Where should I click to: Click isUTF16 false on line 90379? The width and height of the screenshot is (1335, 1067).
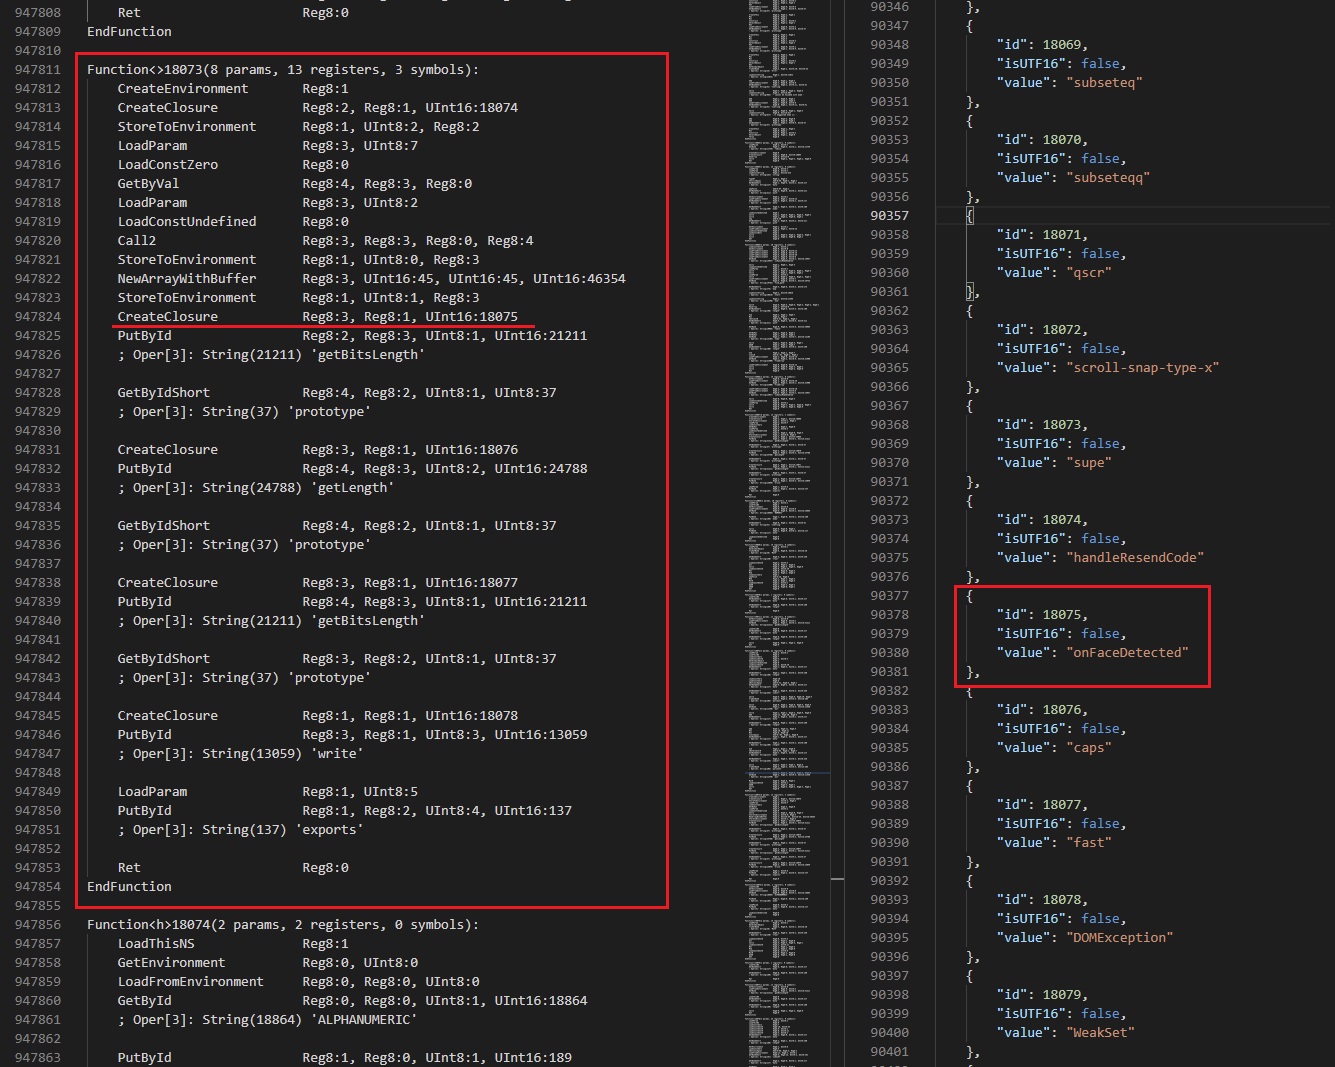[1062, 634]
